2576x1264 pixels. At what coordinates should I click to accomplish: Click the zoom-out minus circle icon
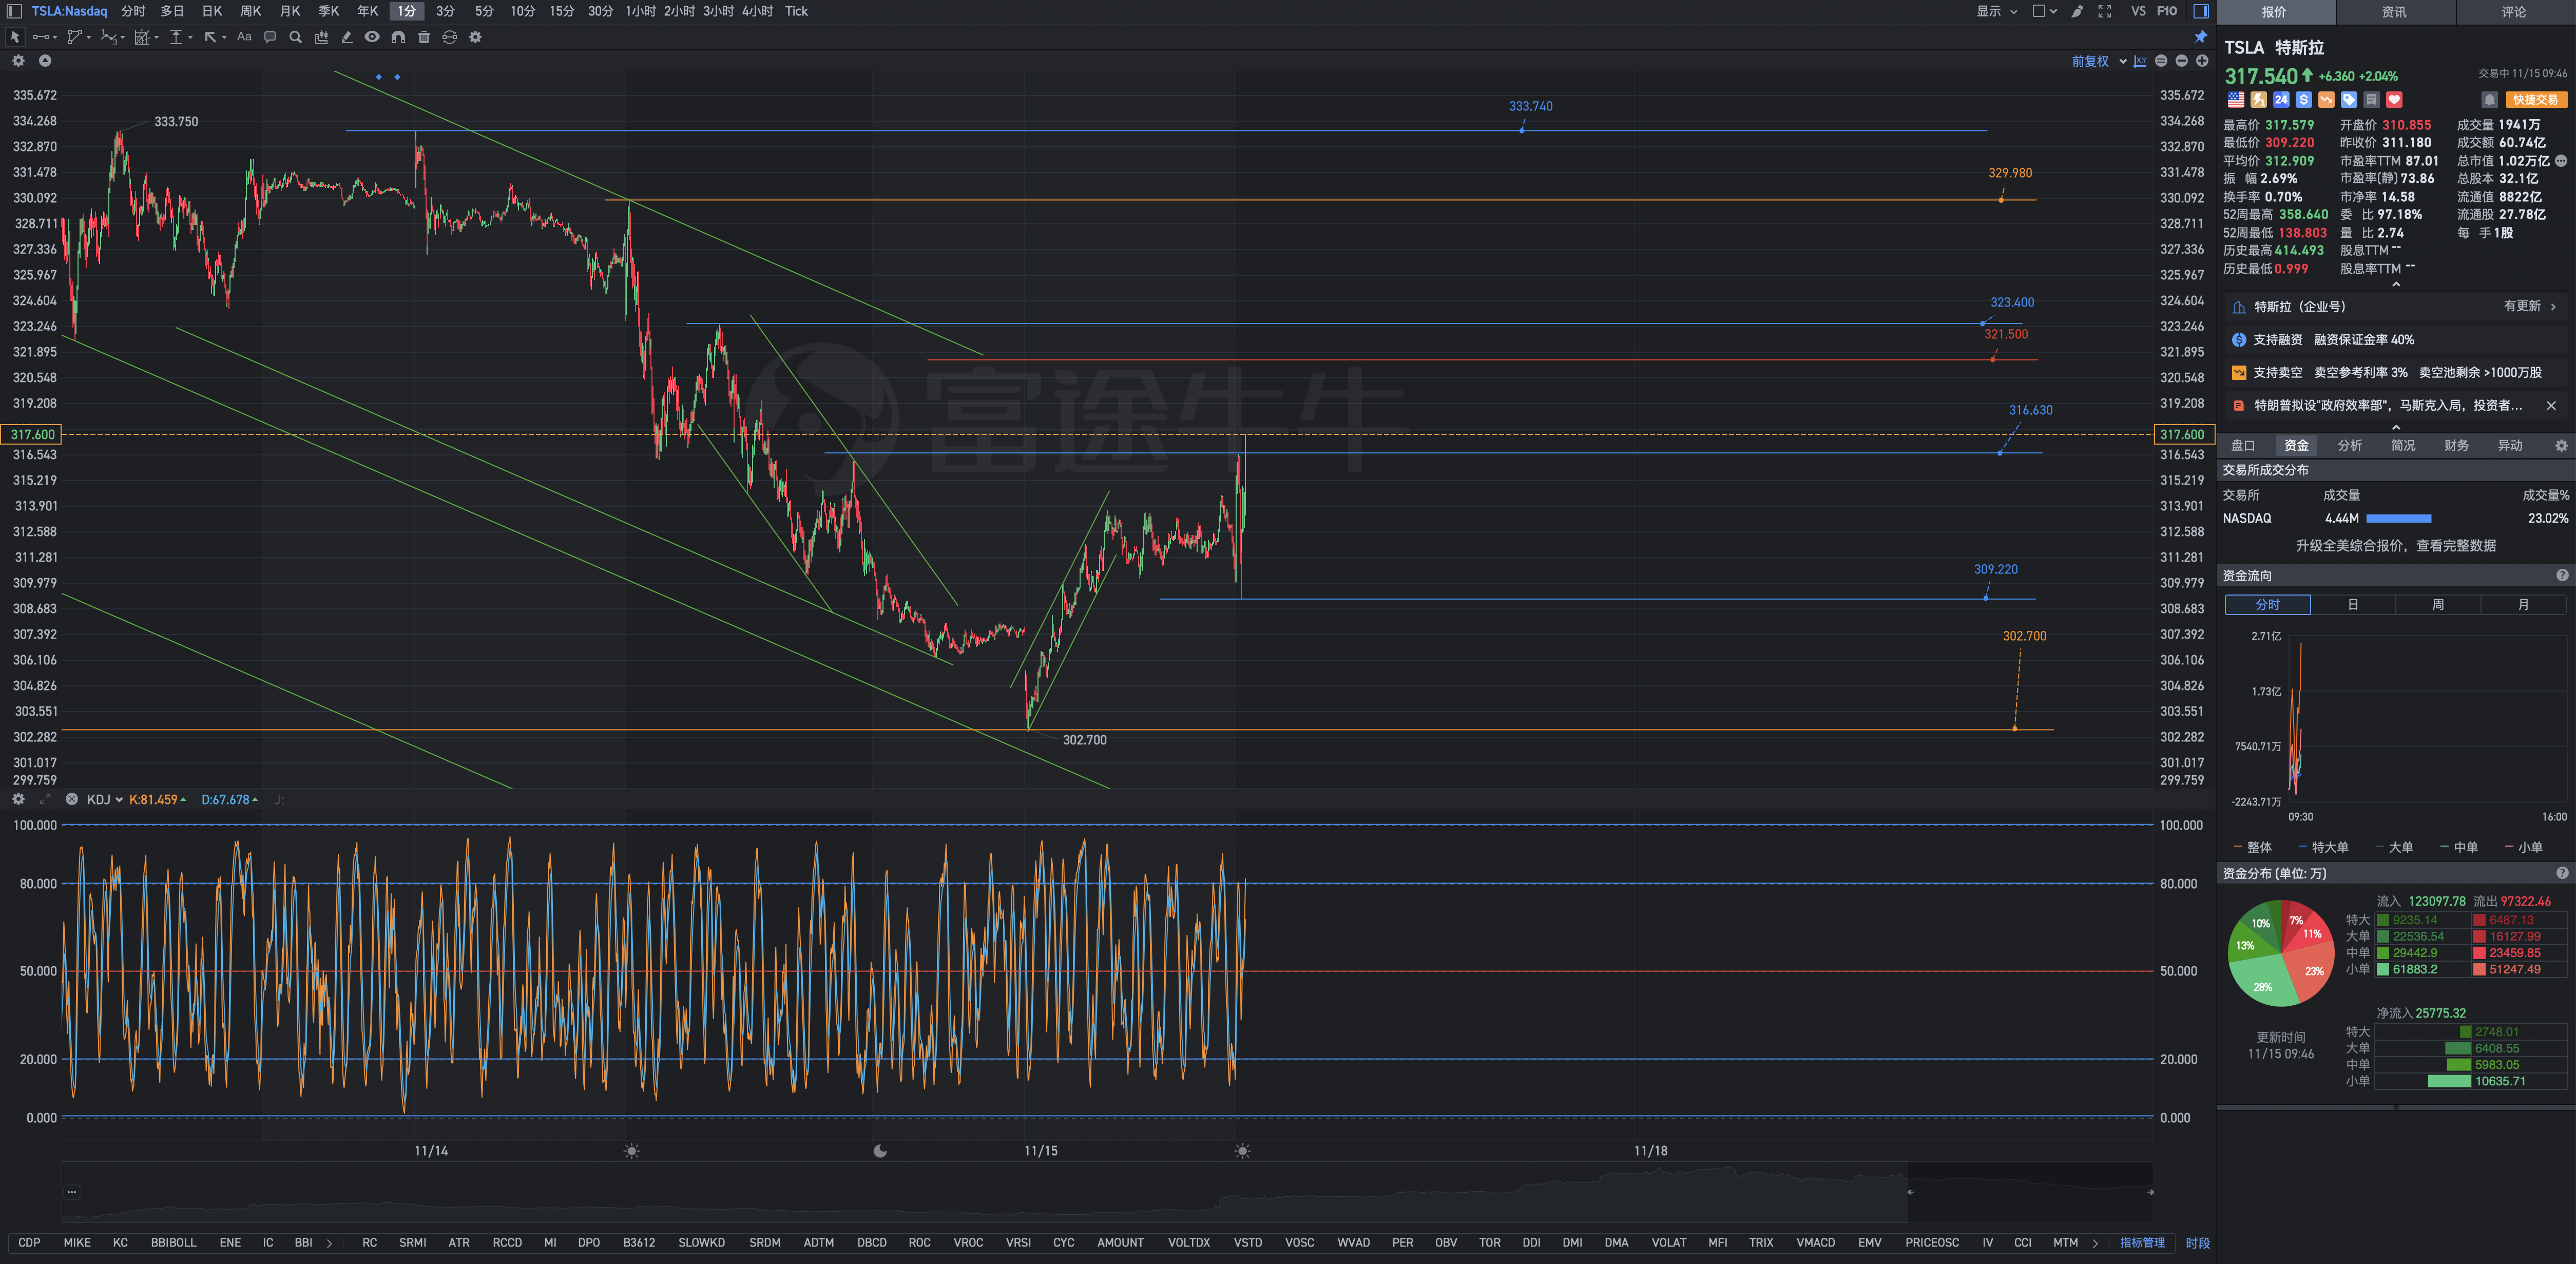coord(2182,61)
